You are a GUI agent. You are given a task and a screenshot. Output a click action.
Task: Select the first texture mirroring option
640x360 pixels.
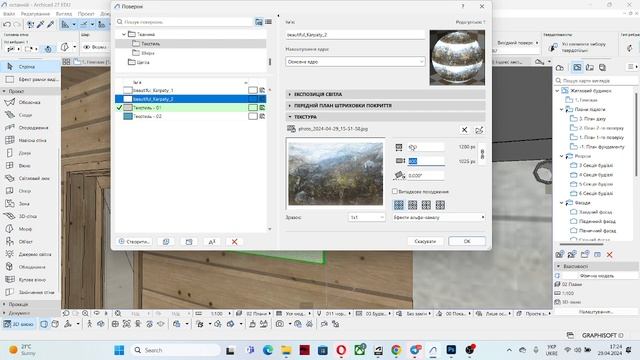399,205
